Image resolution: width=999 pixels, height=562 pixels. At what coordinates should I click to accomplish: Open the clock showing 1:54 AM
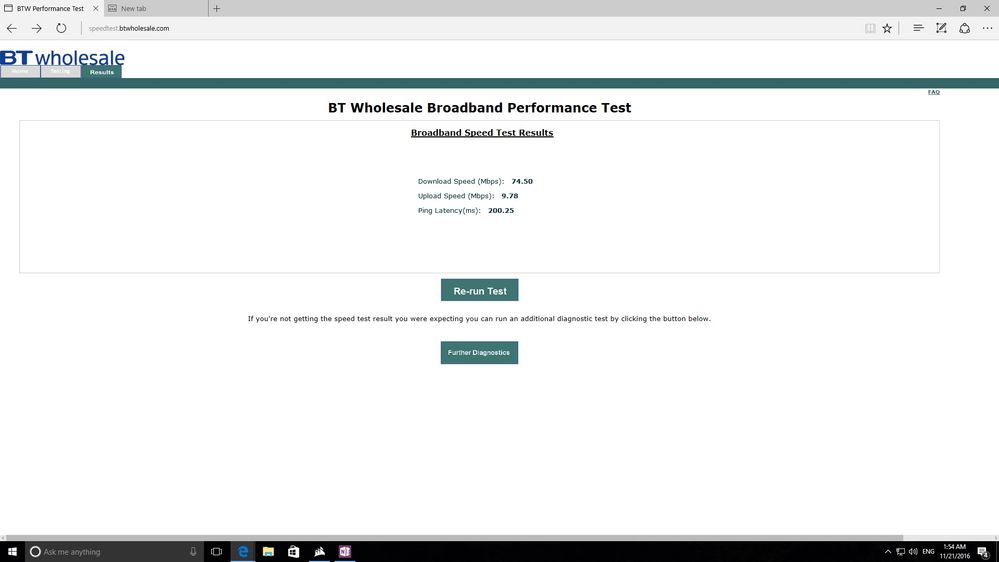[954, 551]
